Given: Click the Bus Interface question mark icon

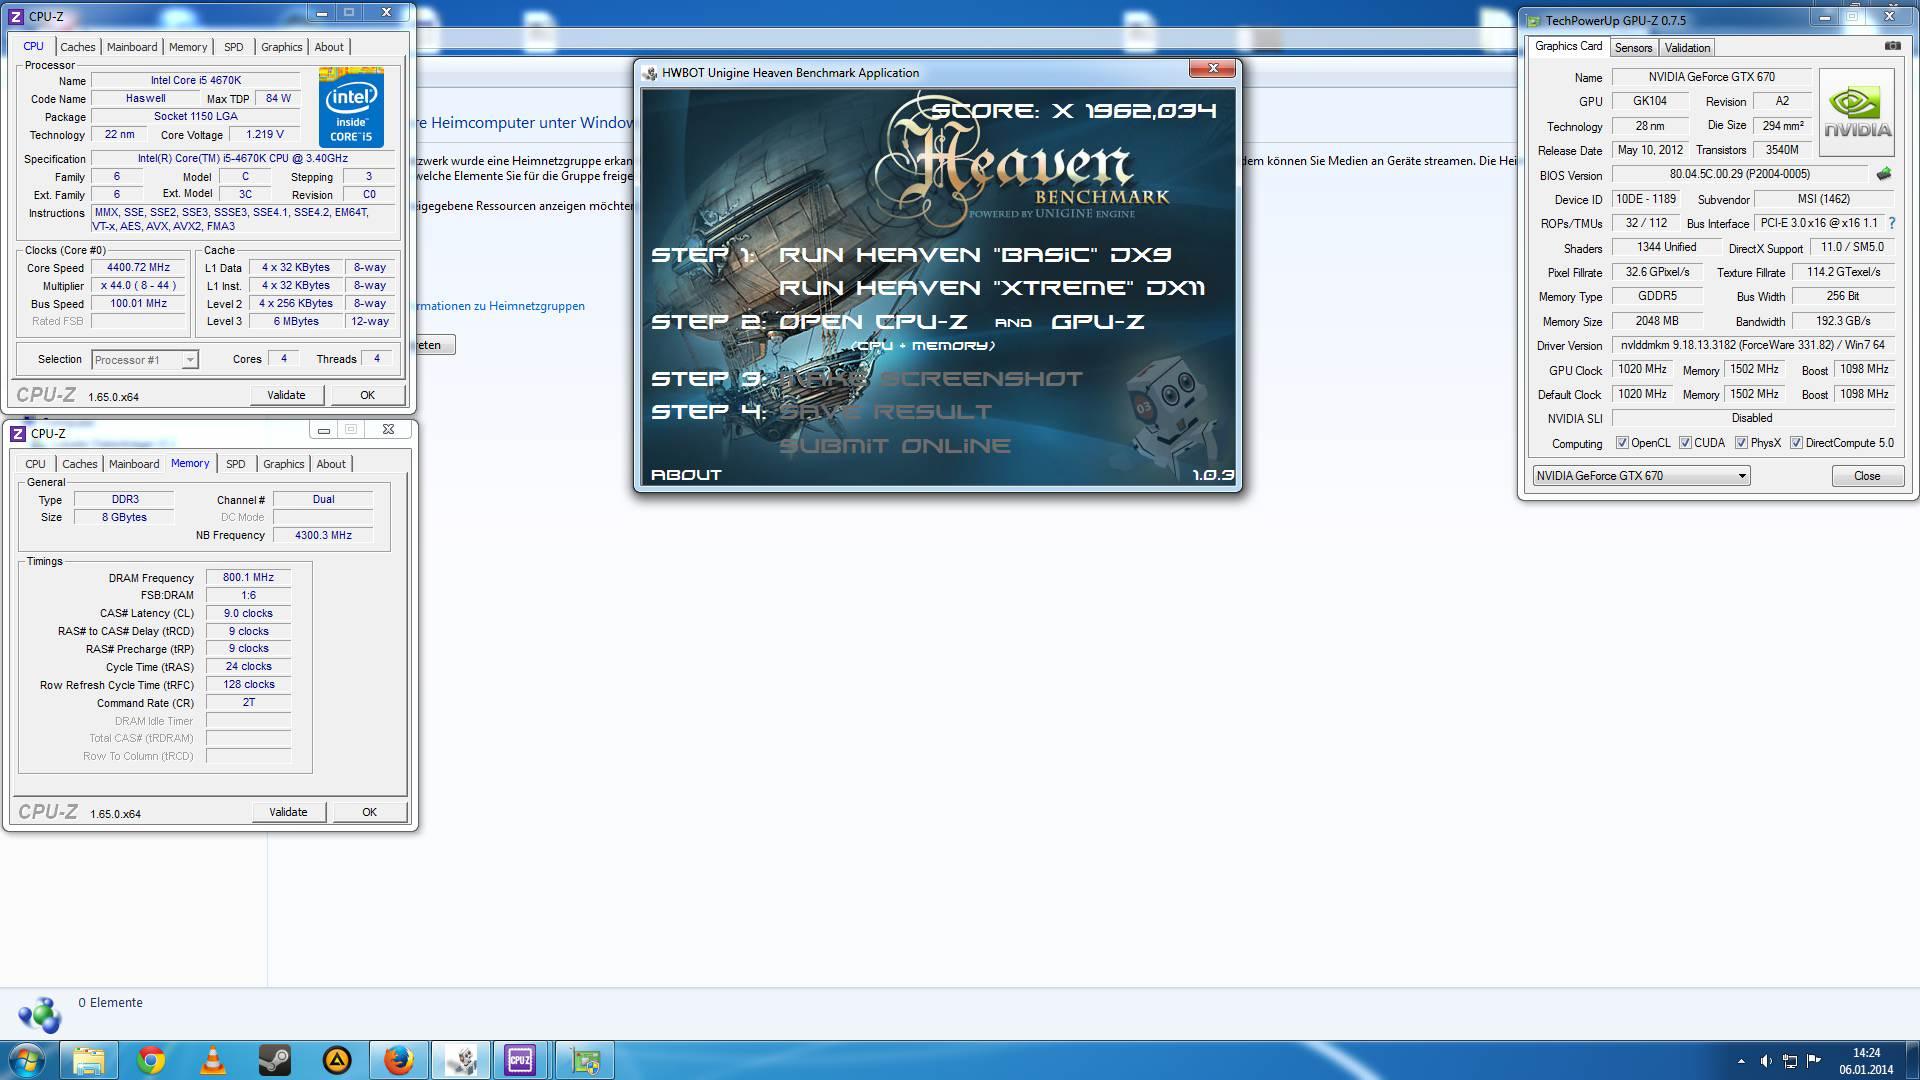Looking at the screenshot, I should point(1891,223).
